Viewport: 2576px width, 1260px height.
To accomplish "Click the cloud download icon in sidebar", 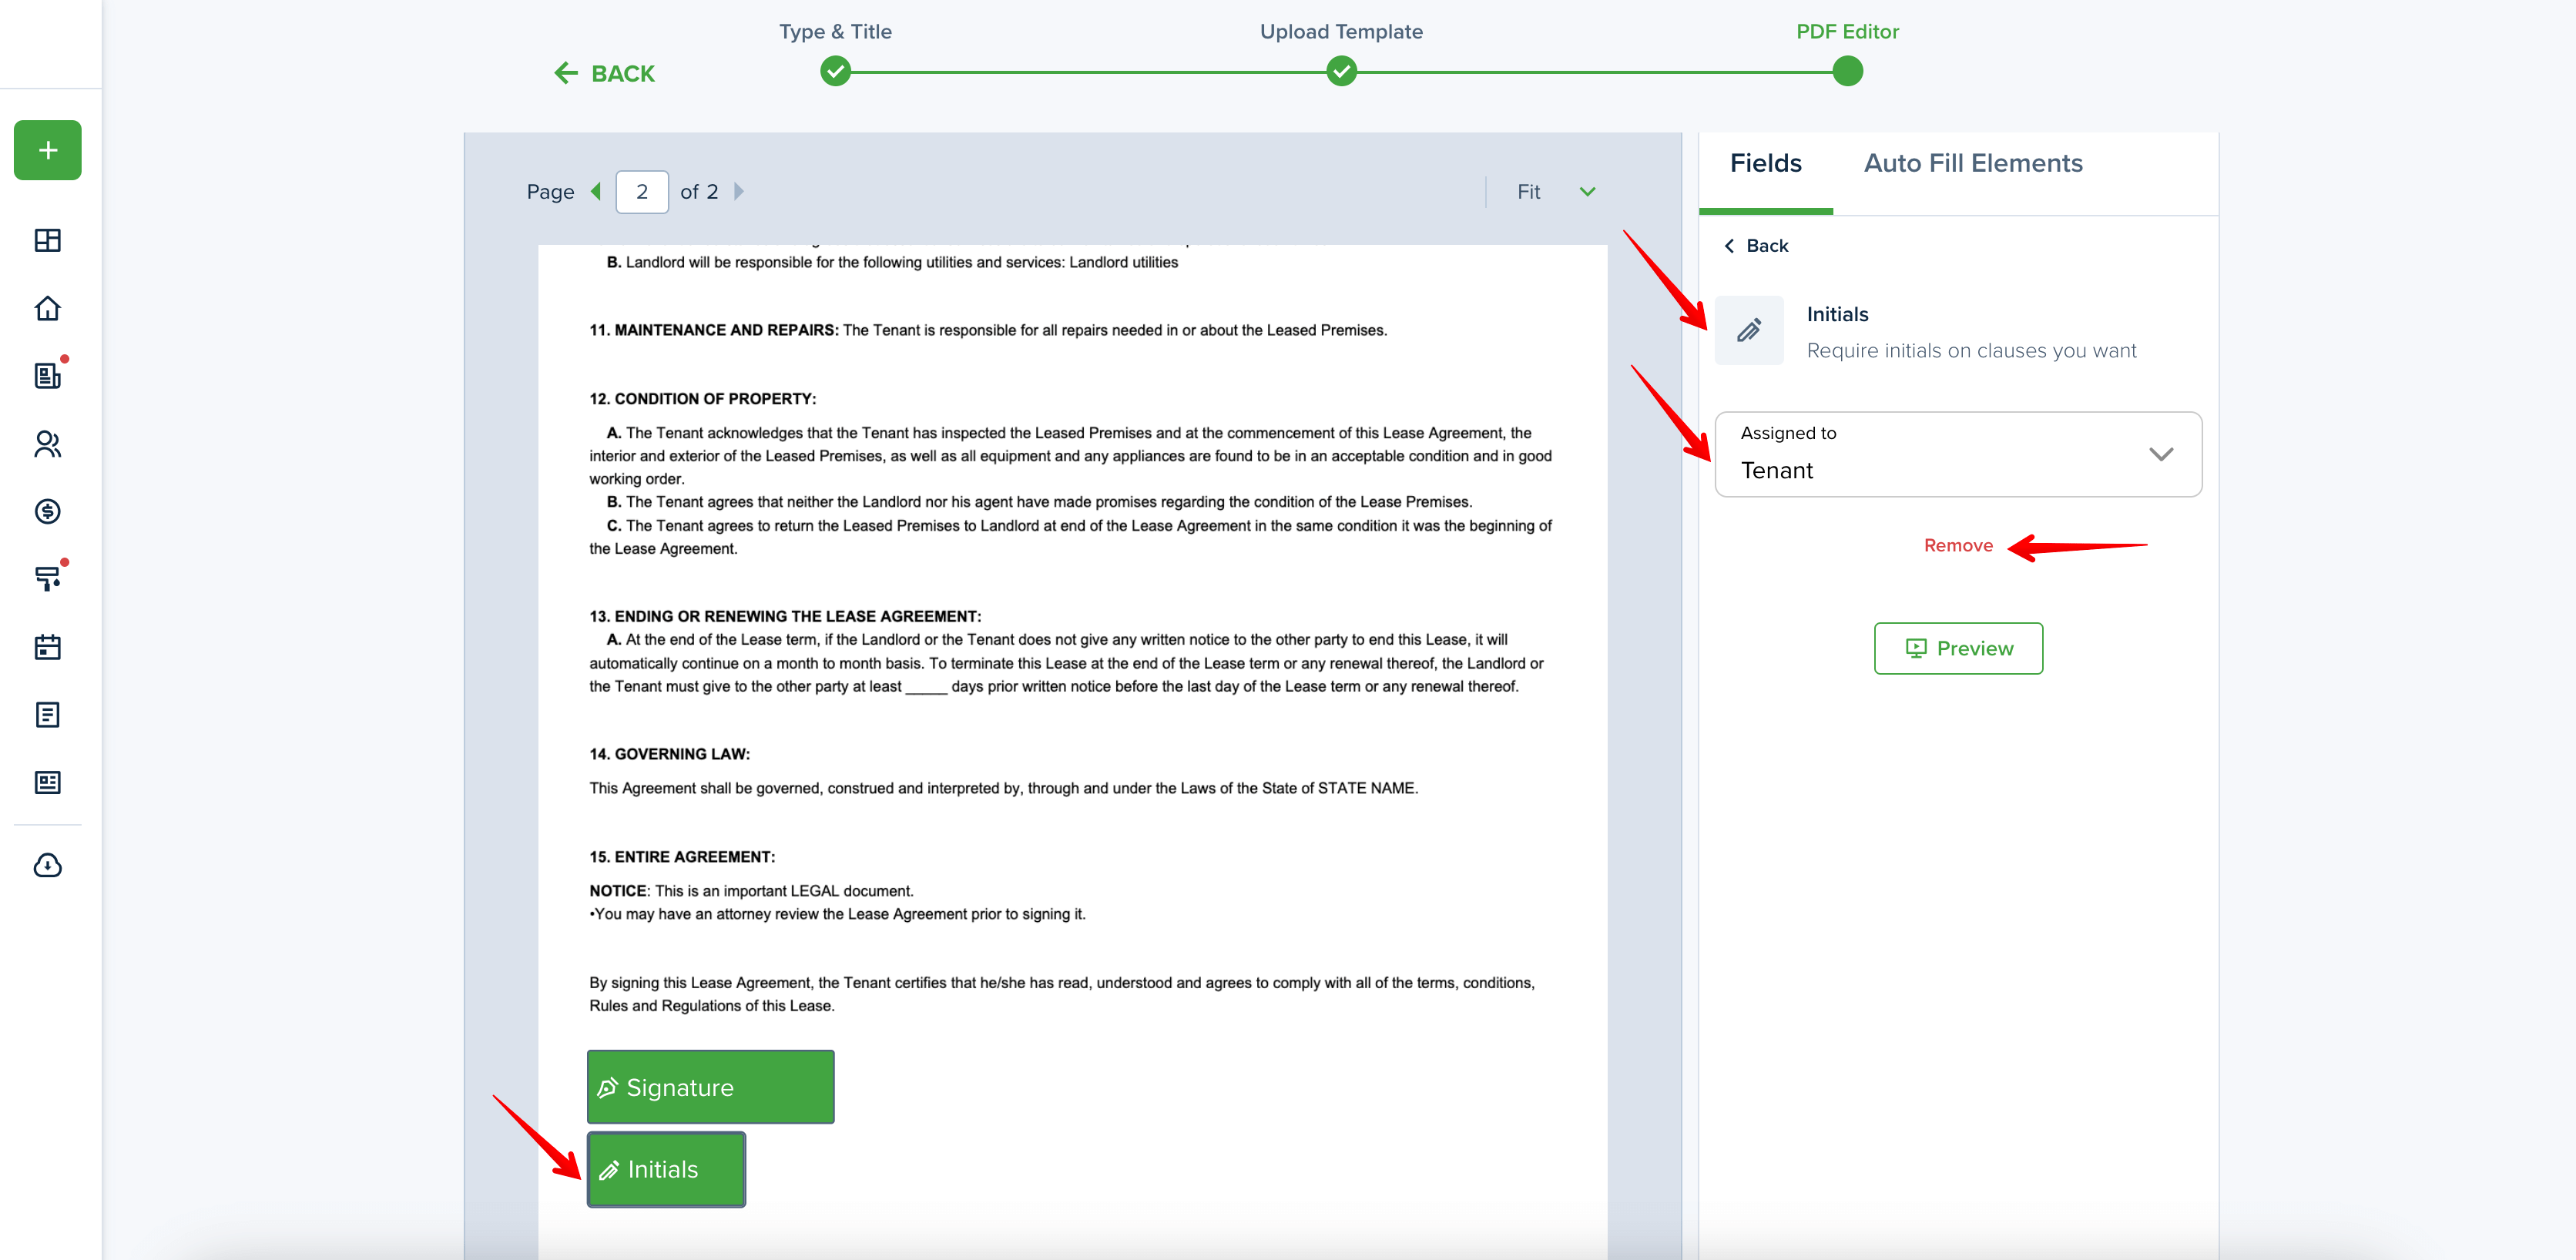I will click(x=47, y=865).
